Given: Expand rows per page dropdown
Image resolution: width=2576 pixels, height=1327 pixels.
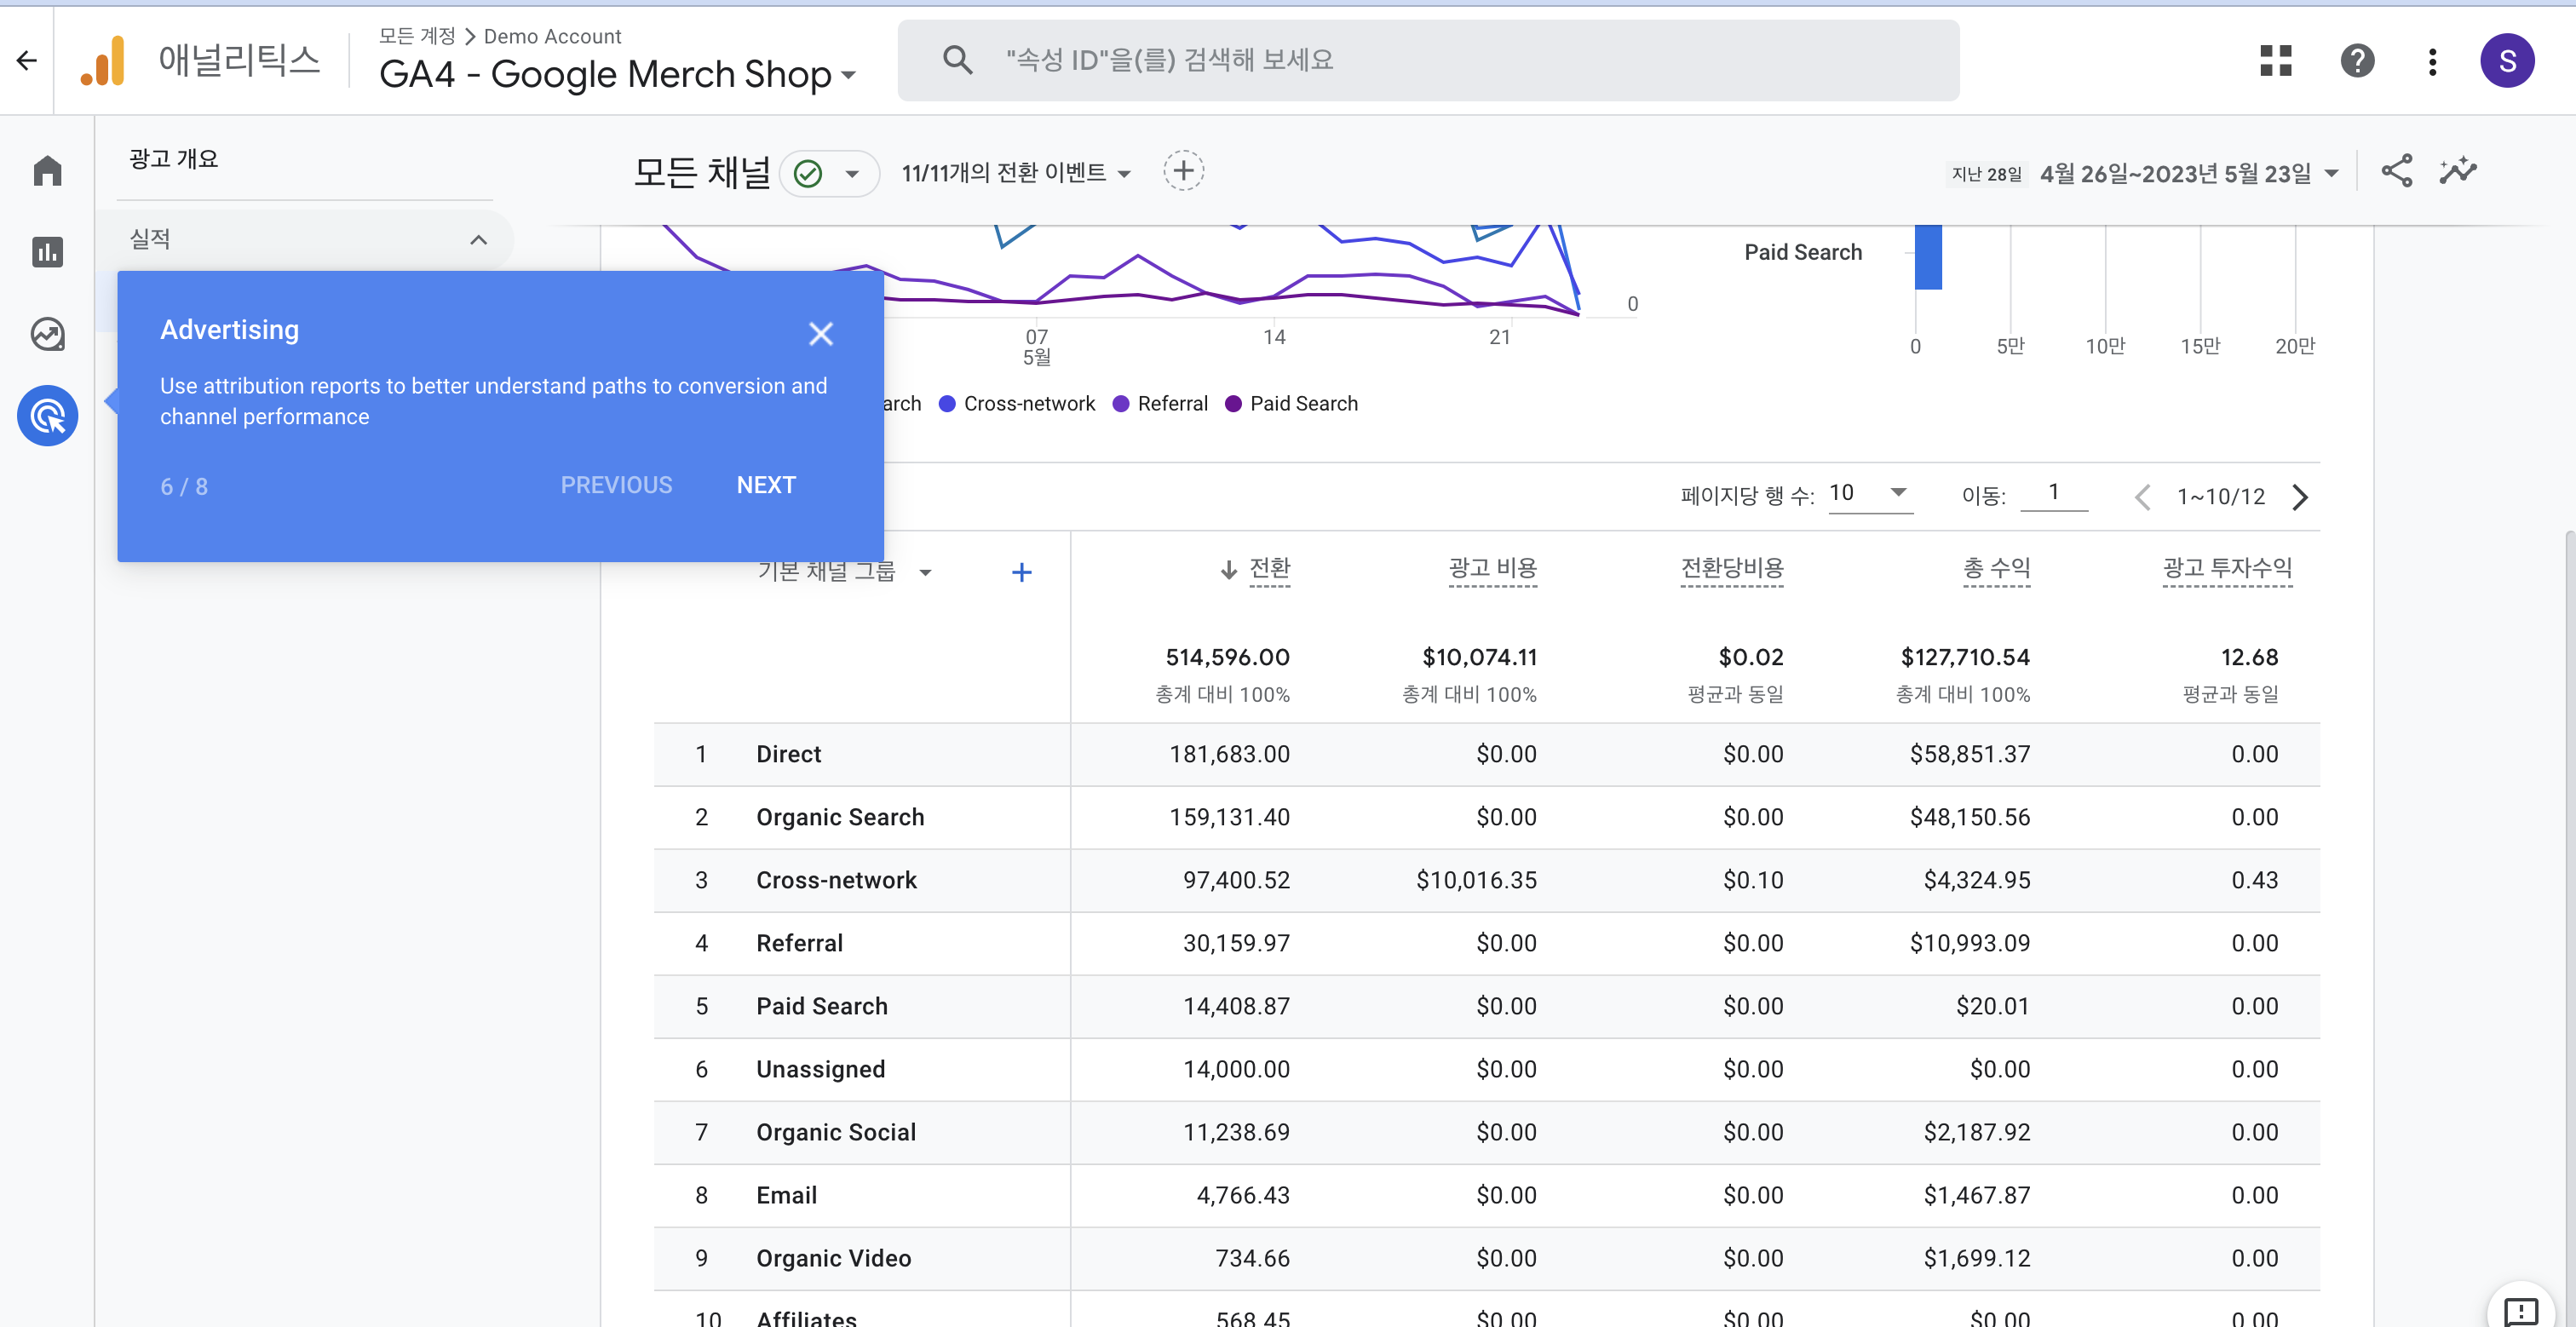Looking at the screenshot, I should (x=1869, y=493).
